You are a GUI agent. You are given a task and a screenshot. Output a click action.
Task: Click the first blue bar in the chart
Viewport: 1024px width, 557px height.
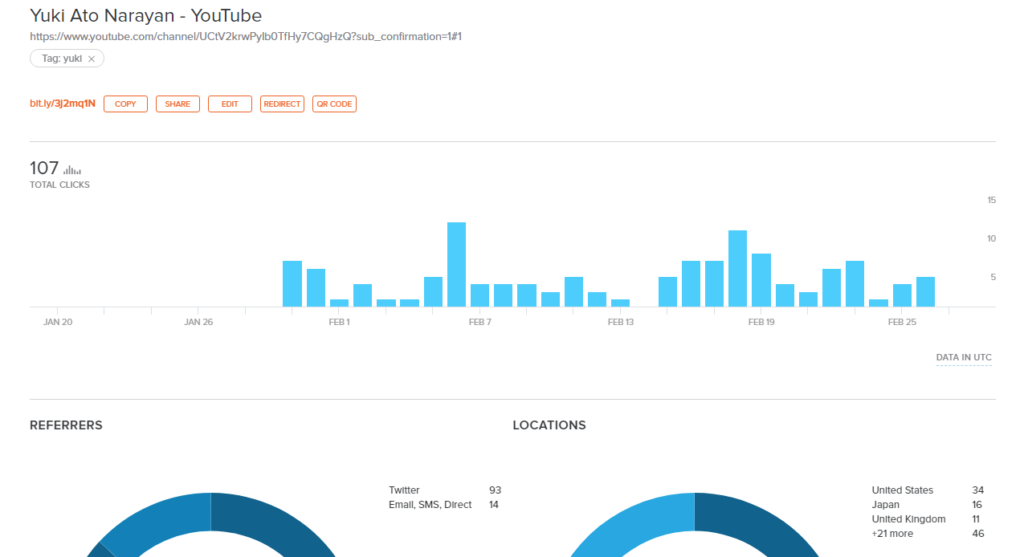click(x=293, y=284)
